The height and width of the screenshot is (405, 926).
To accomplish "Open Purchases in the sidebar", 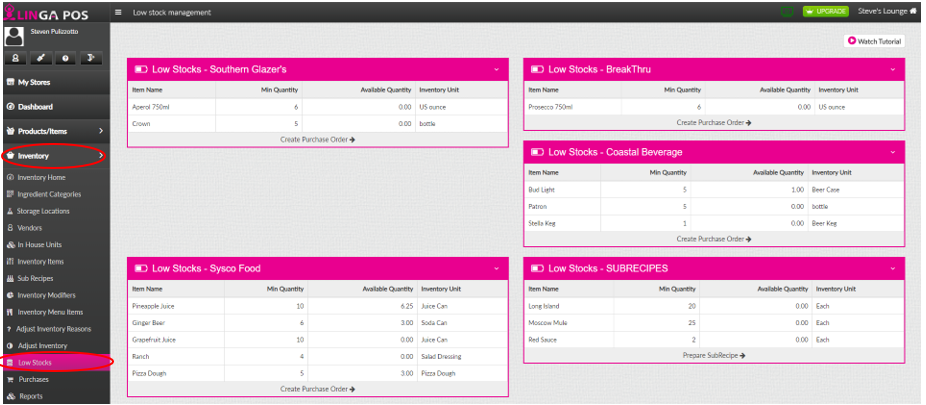I will (x=33, y=379).
